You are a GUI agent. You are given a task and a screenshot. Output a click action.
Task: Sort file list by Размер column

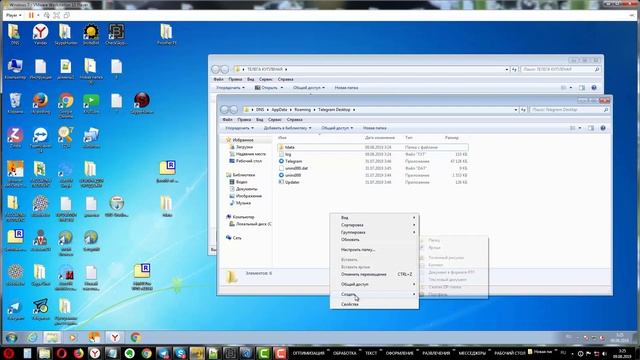click(452, 138)
